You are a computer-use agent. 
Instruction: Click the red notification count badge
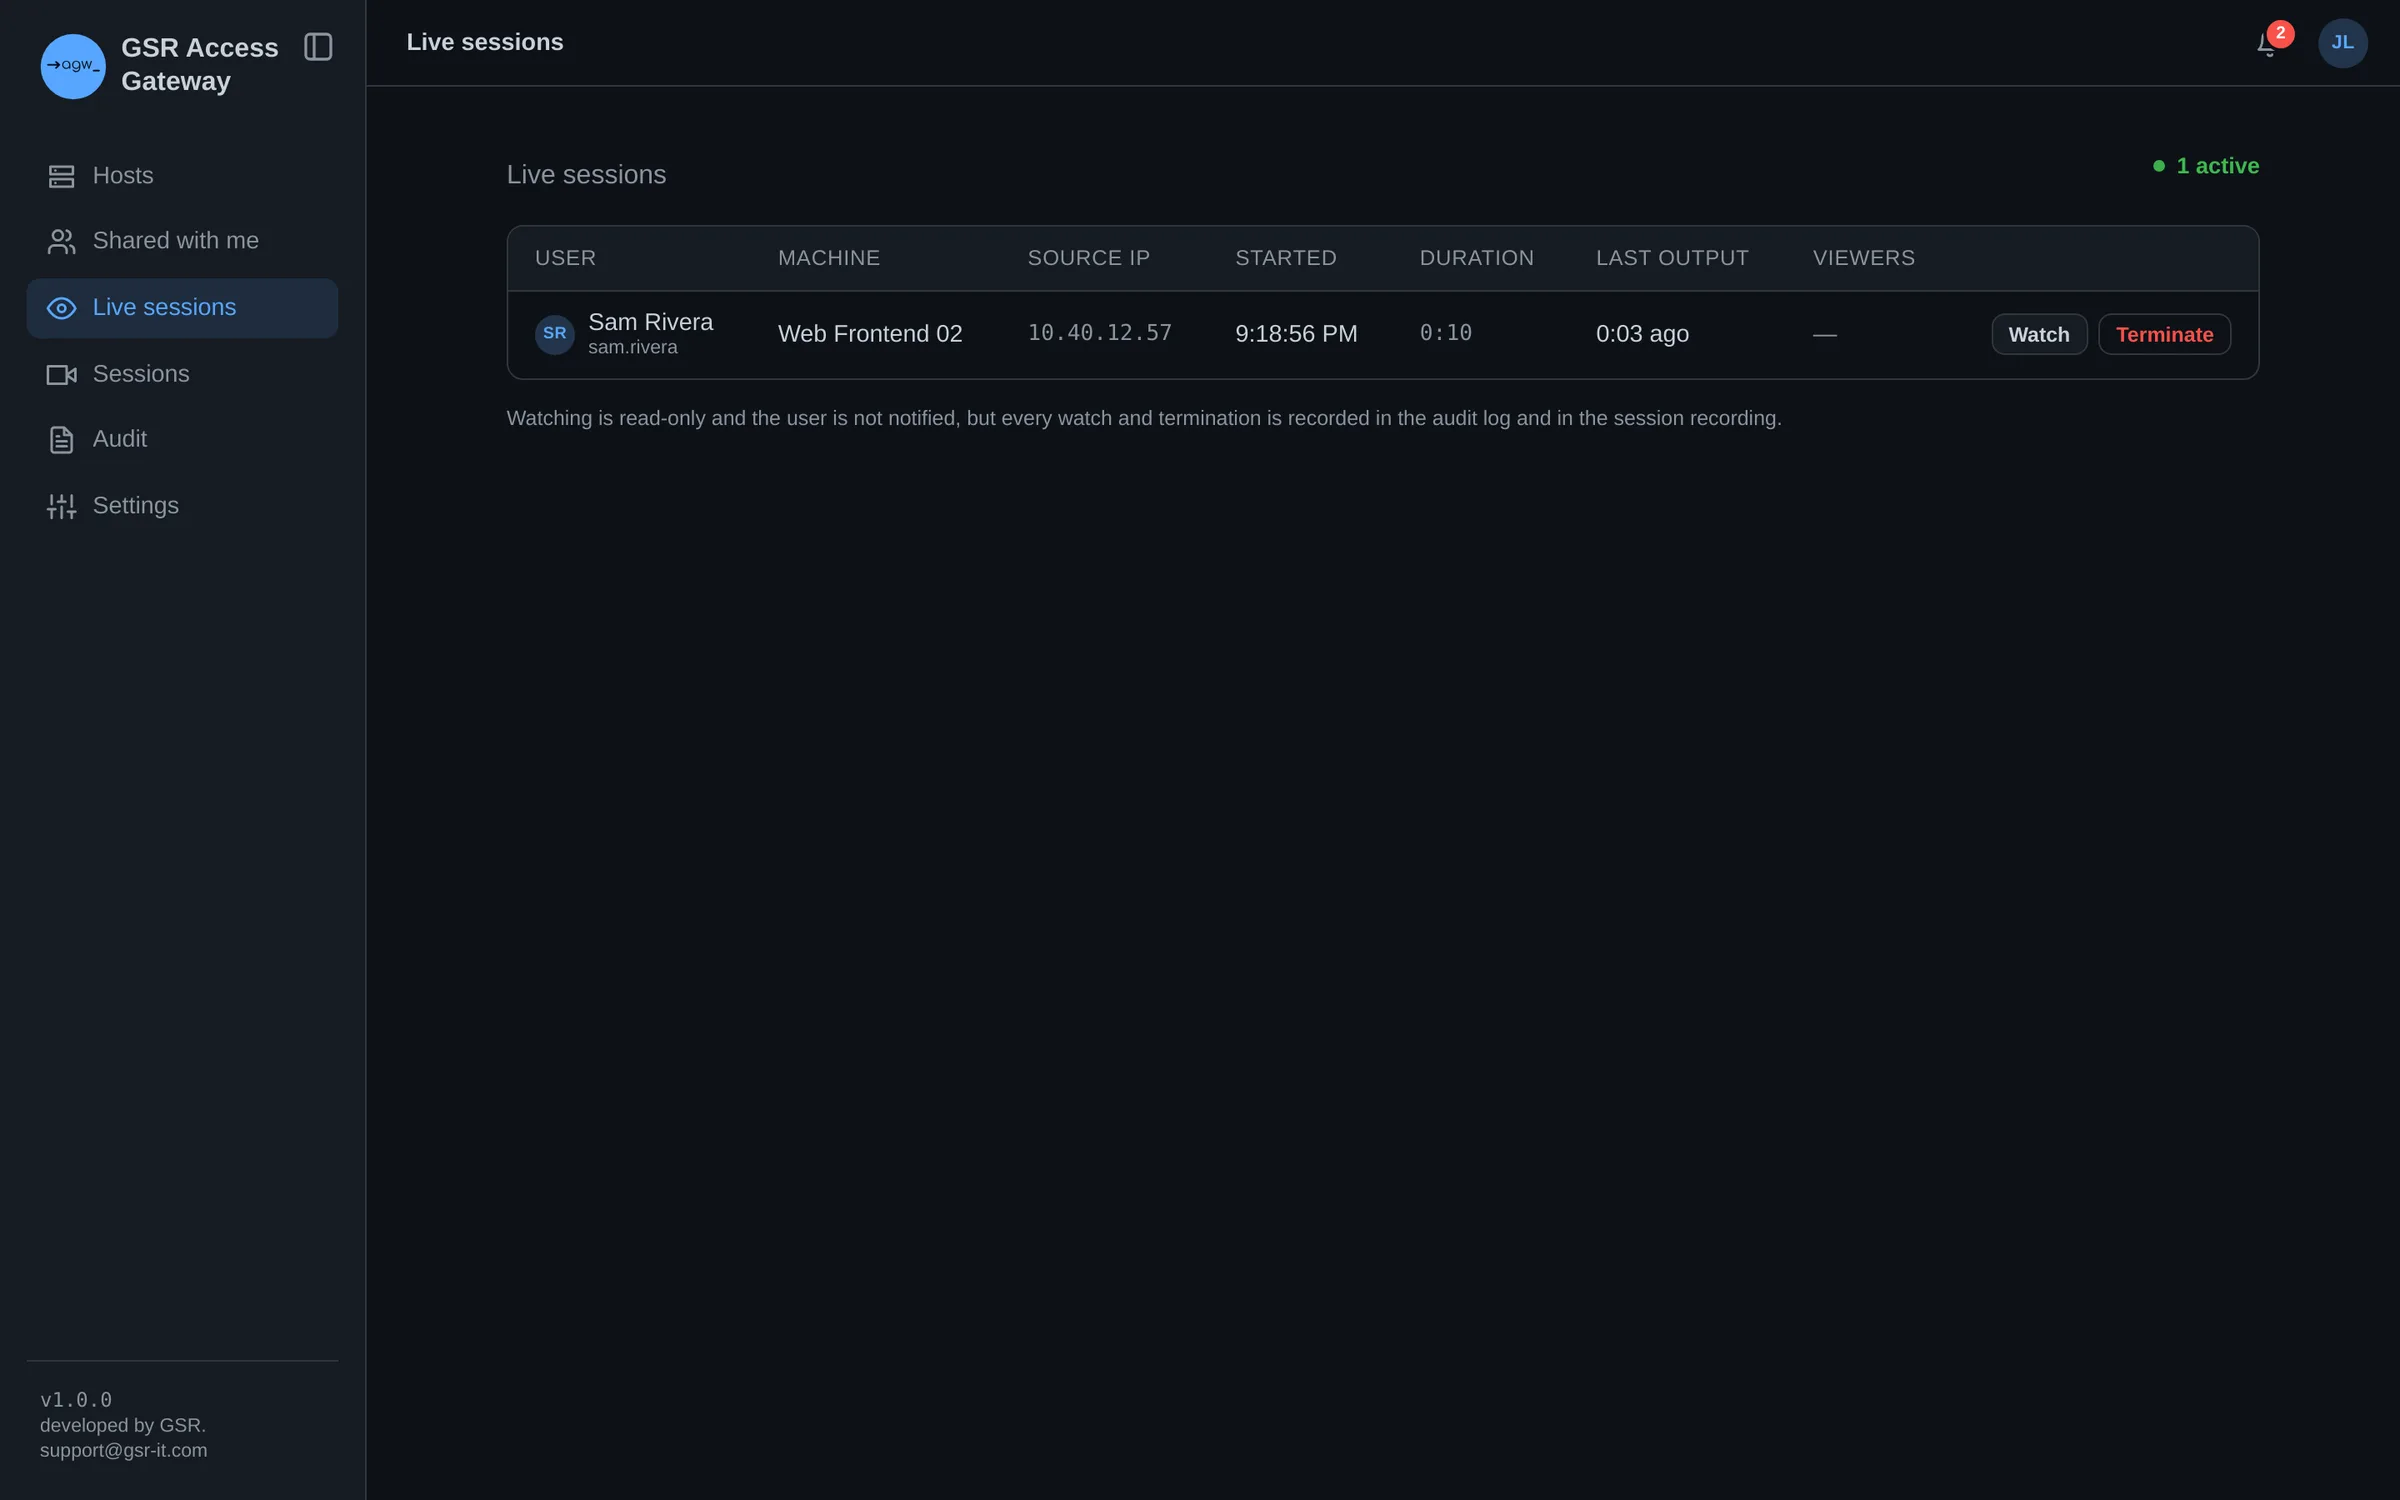point(2280,33)
